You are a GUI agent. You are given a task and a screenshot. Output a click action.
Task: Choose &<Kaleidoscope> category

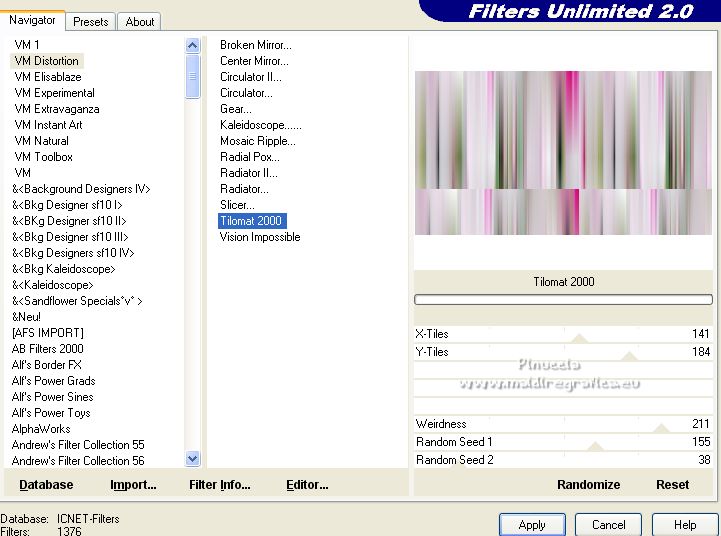coord(52,285)
